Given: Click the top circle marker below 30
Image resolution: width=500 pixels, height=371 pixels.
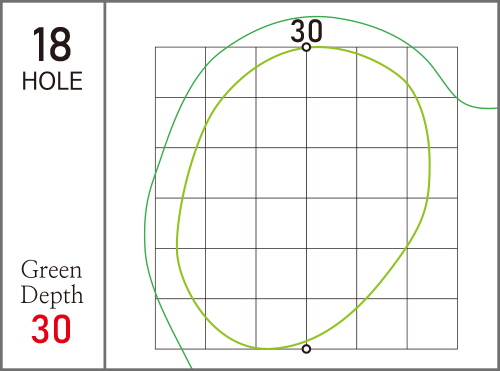Looking at the screenshot, I should [306, 47].
